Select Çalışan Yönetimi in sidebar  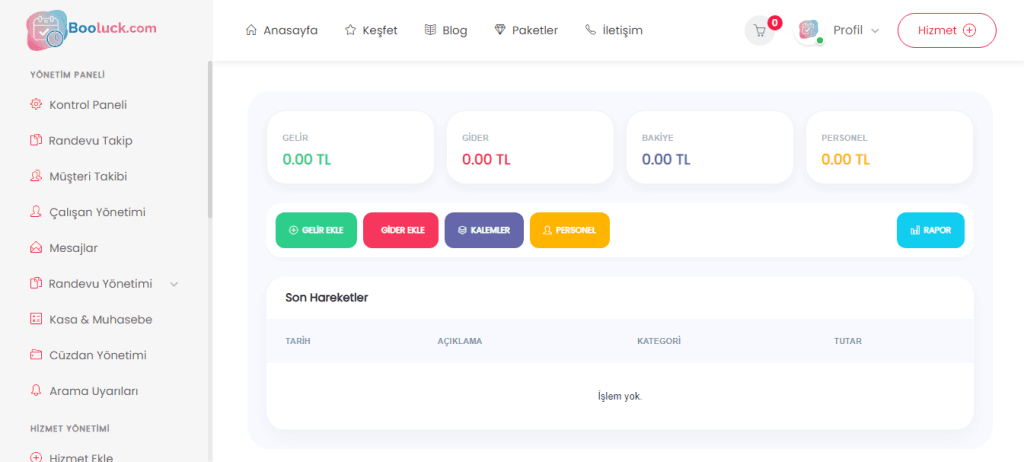click(97, 212)
